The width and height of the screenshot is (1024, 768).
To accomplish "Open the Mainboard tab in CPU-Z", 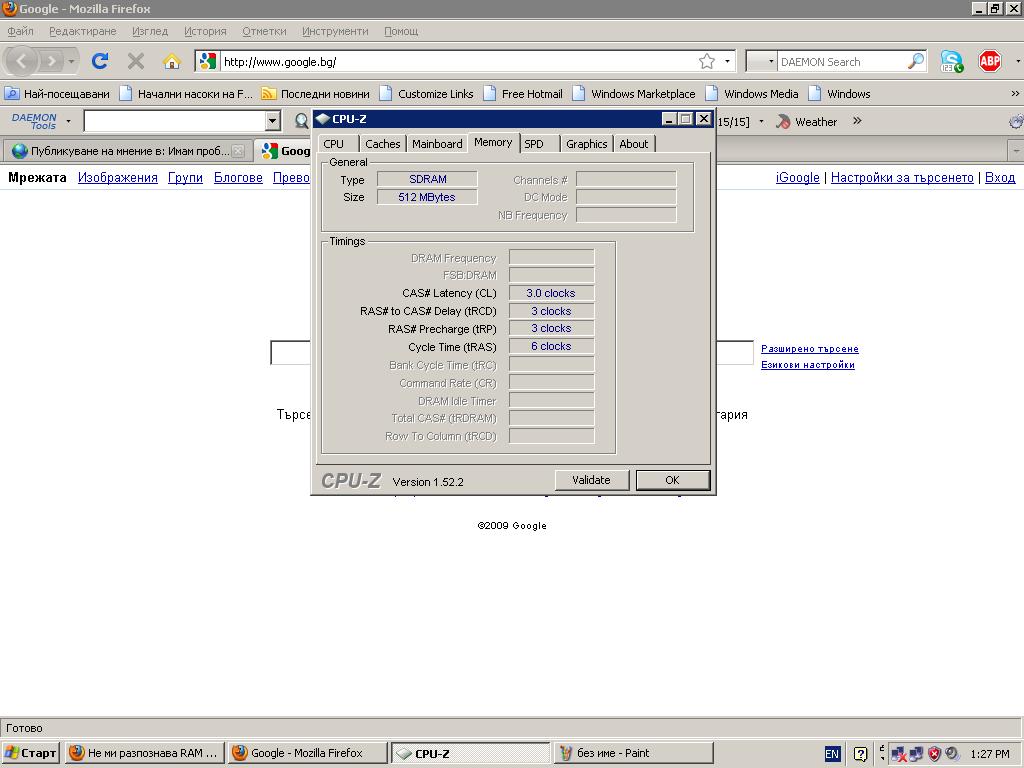I will [437, 144].
